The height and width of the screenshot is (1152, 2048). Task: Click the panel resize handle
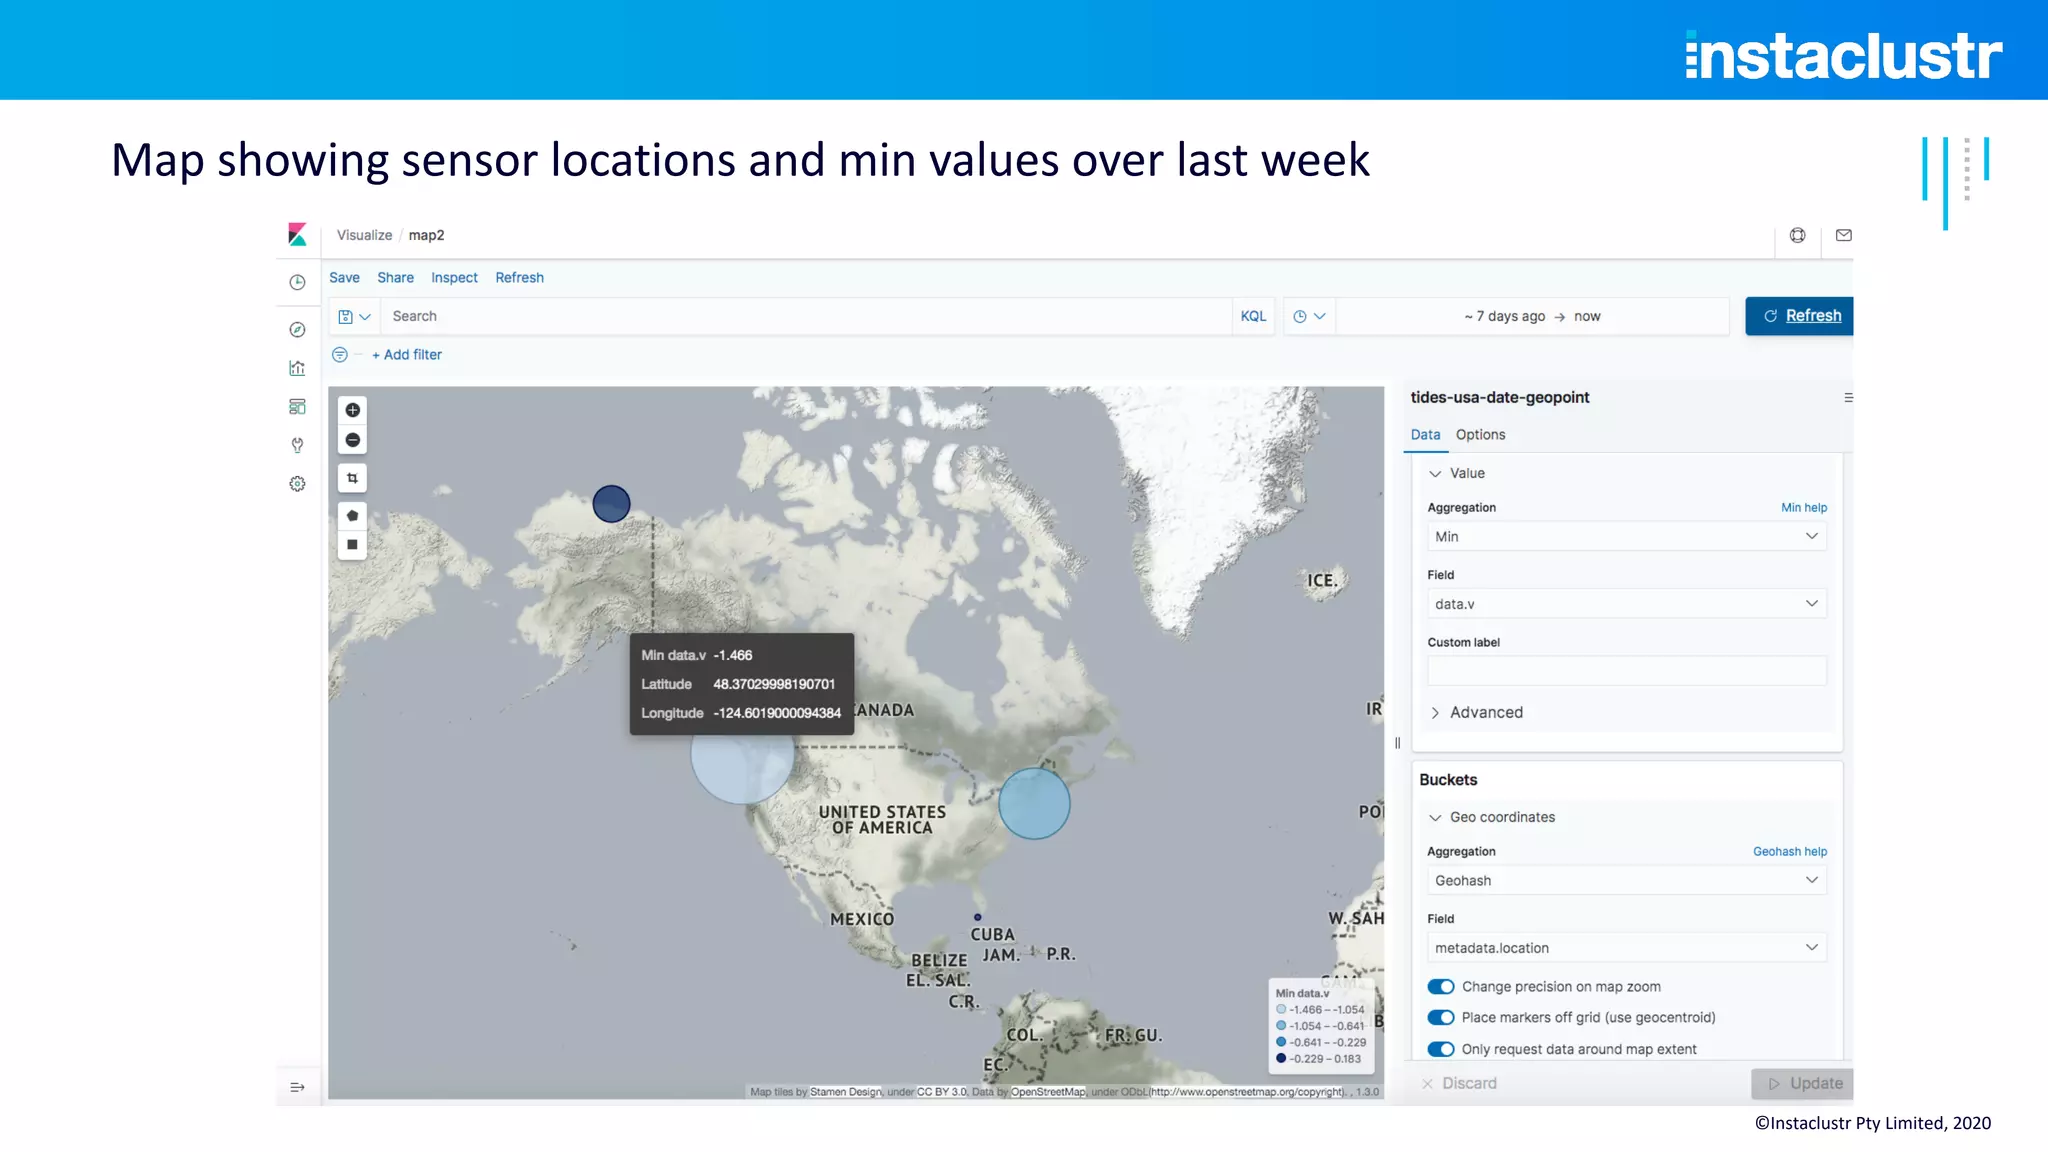click(1397, 743)
